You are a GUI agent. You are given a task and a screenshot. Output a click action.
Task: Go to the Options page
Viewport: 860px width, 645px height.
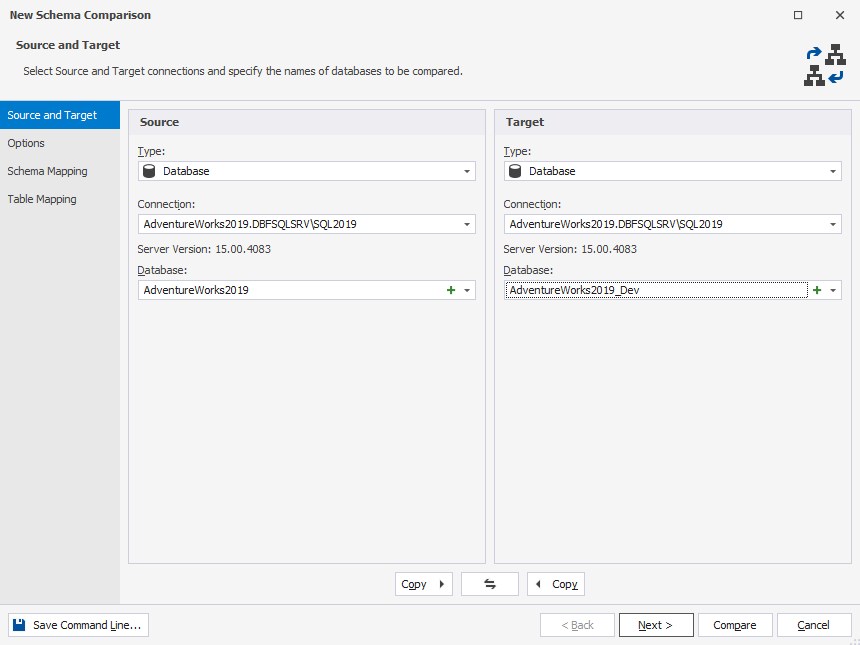(x=60, y=143)
